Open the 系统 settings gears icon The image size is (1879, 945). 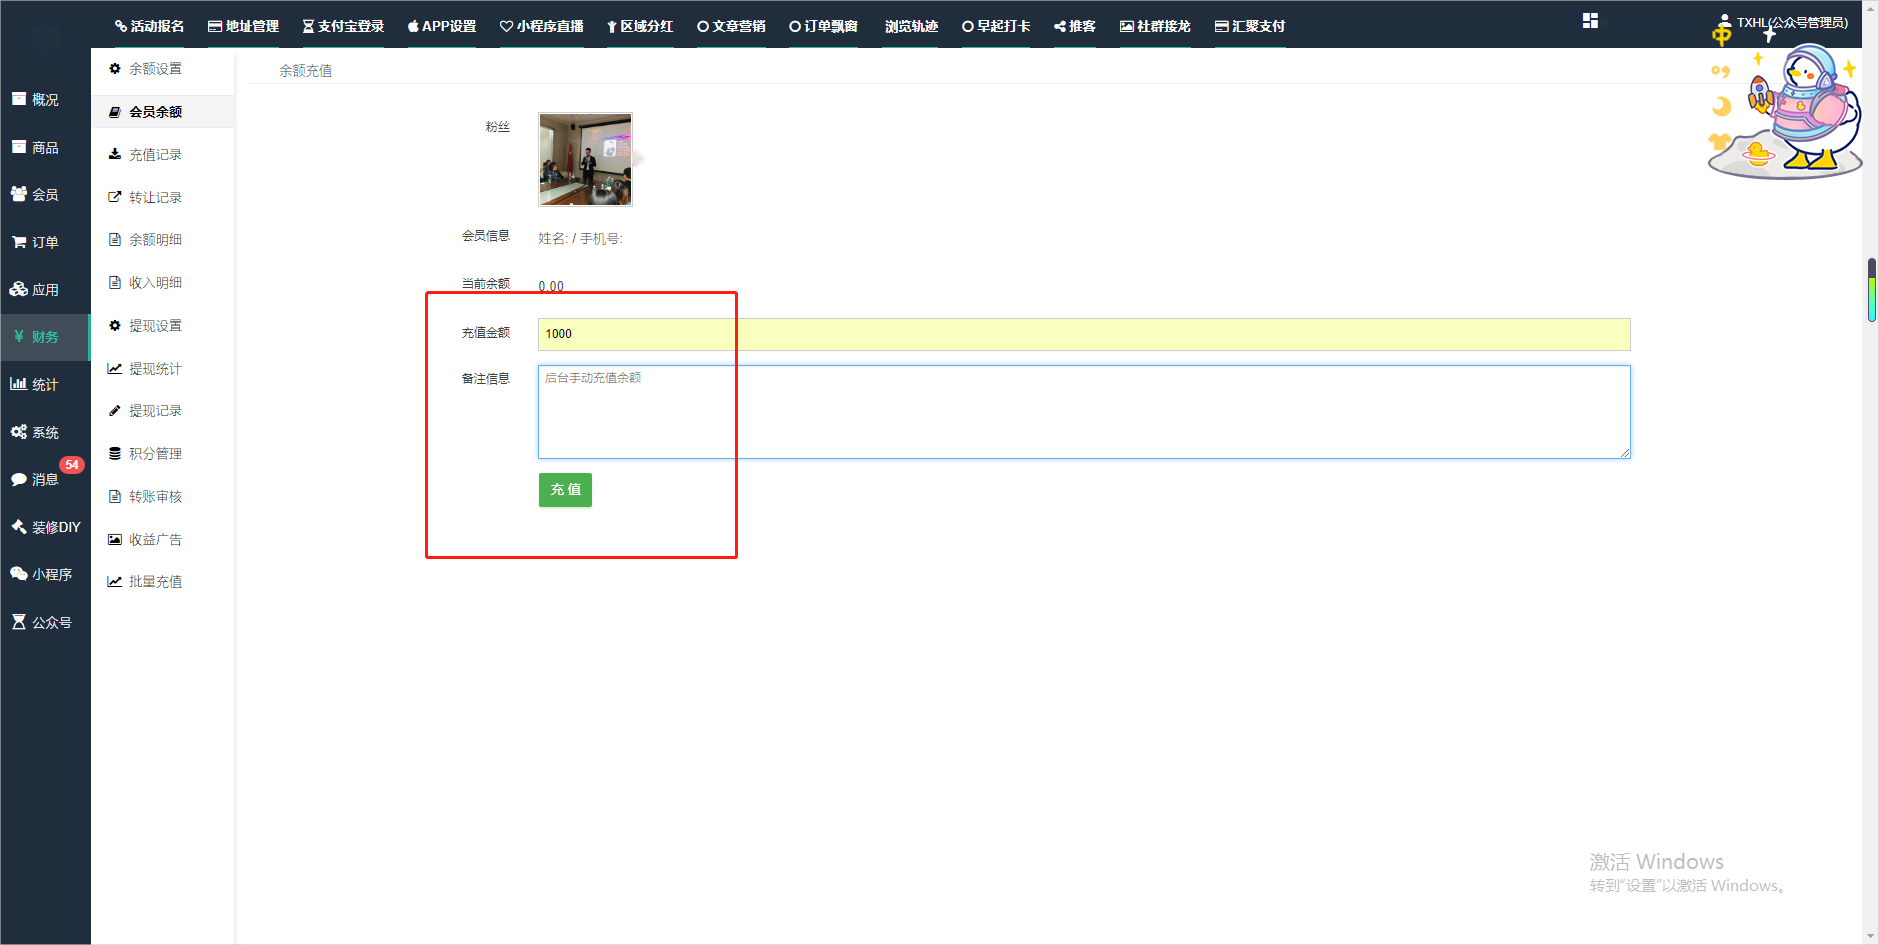pos(19,432)
